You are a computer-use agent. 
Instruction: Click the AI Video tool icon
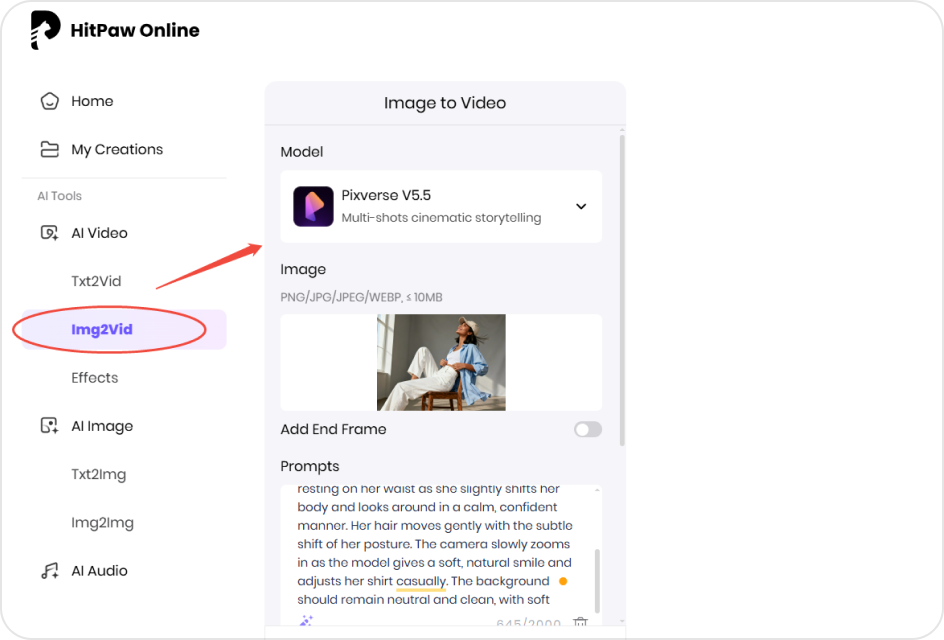click(48, 232)
